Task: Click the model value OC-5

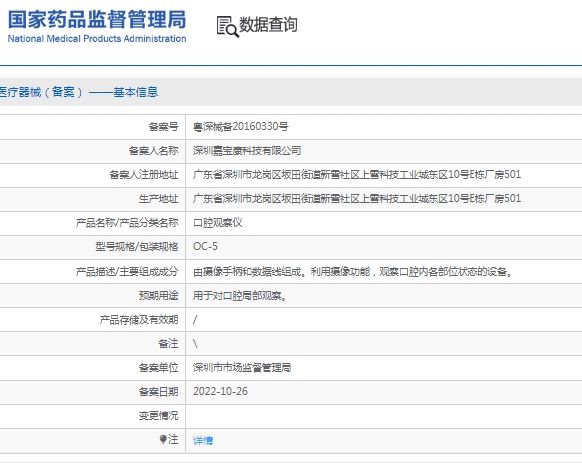Action: pyautogui.click(x=205, y=246)
